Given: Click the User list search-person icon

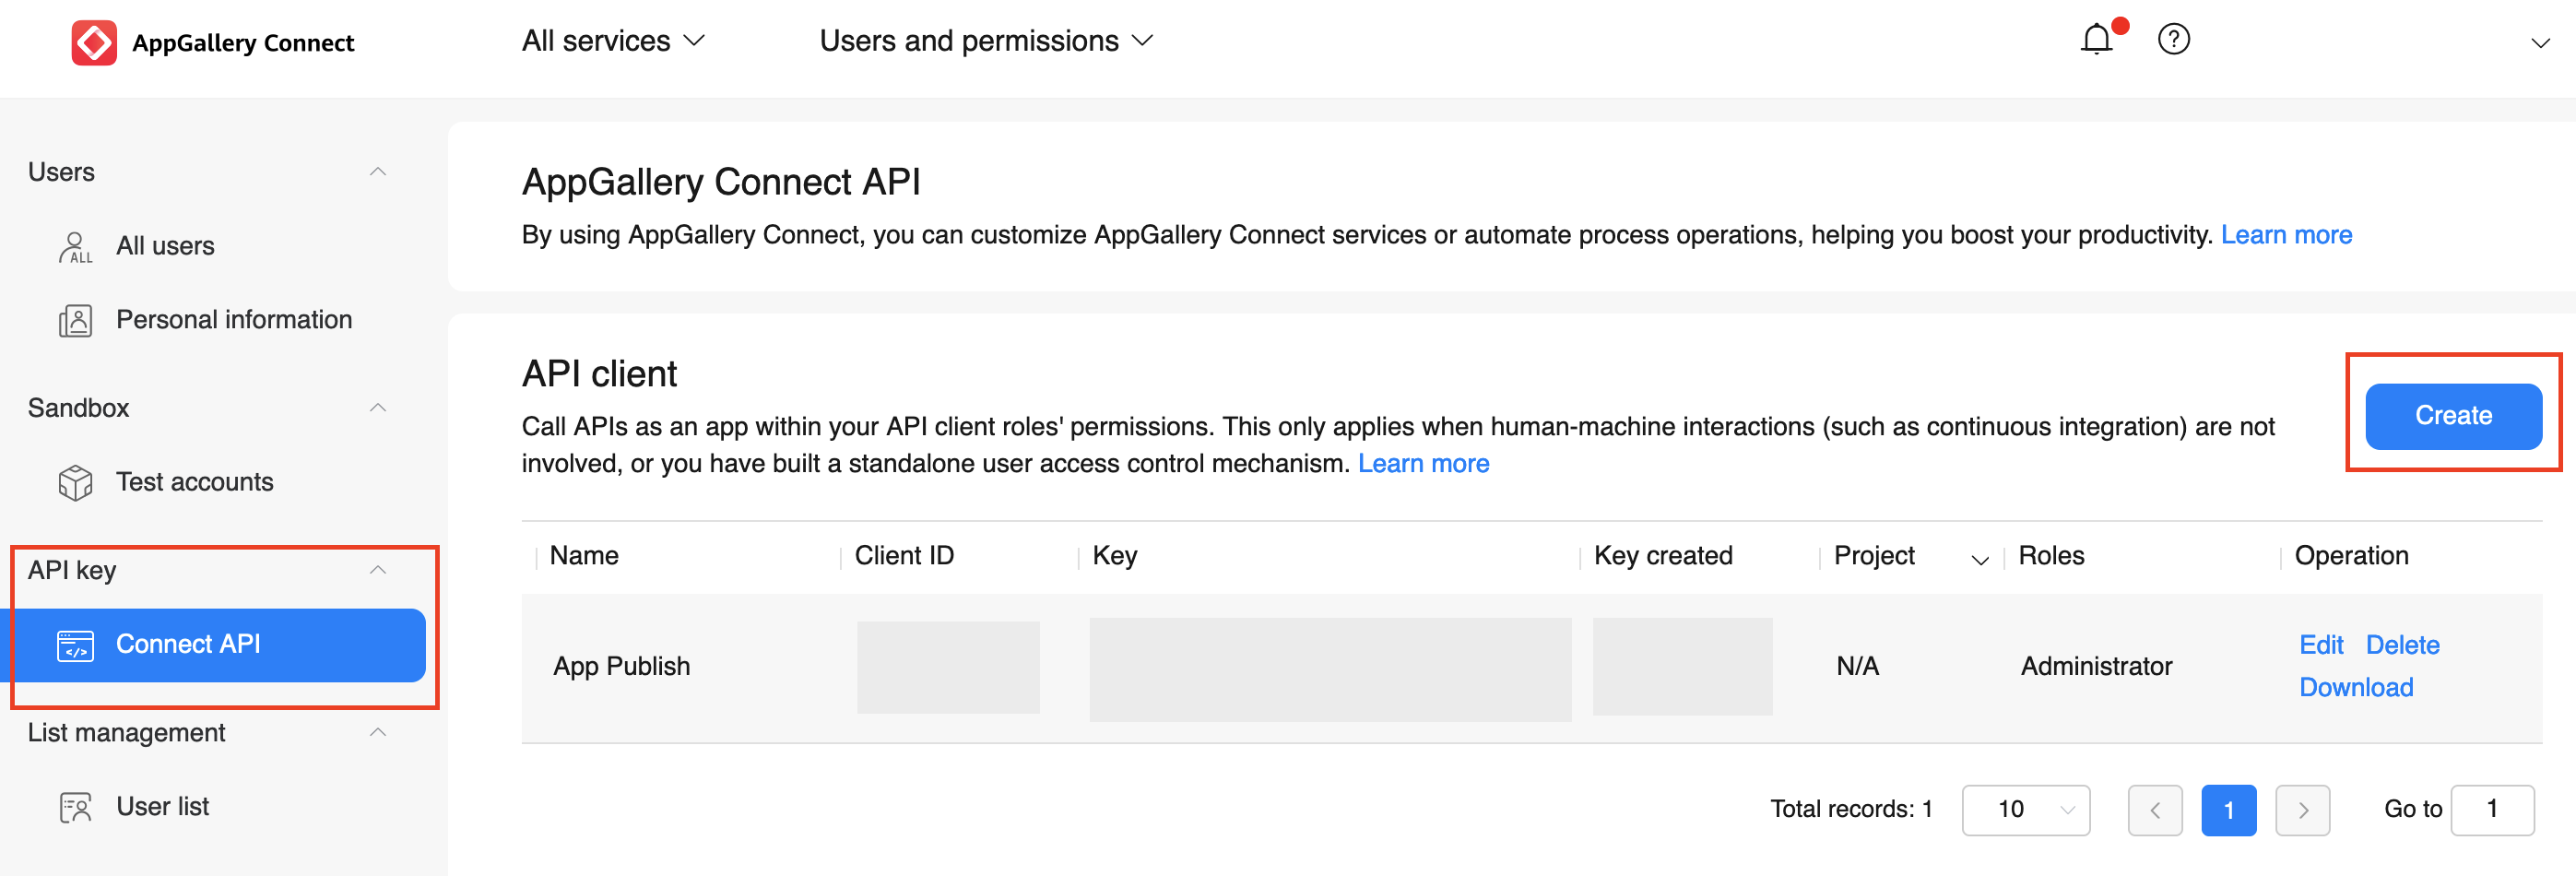Looking at the screenshot, I should 75,807.
